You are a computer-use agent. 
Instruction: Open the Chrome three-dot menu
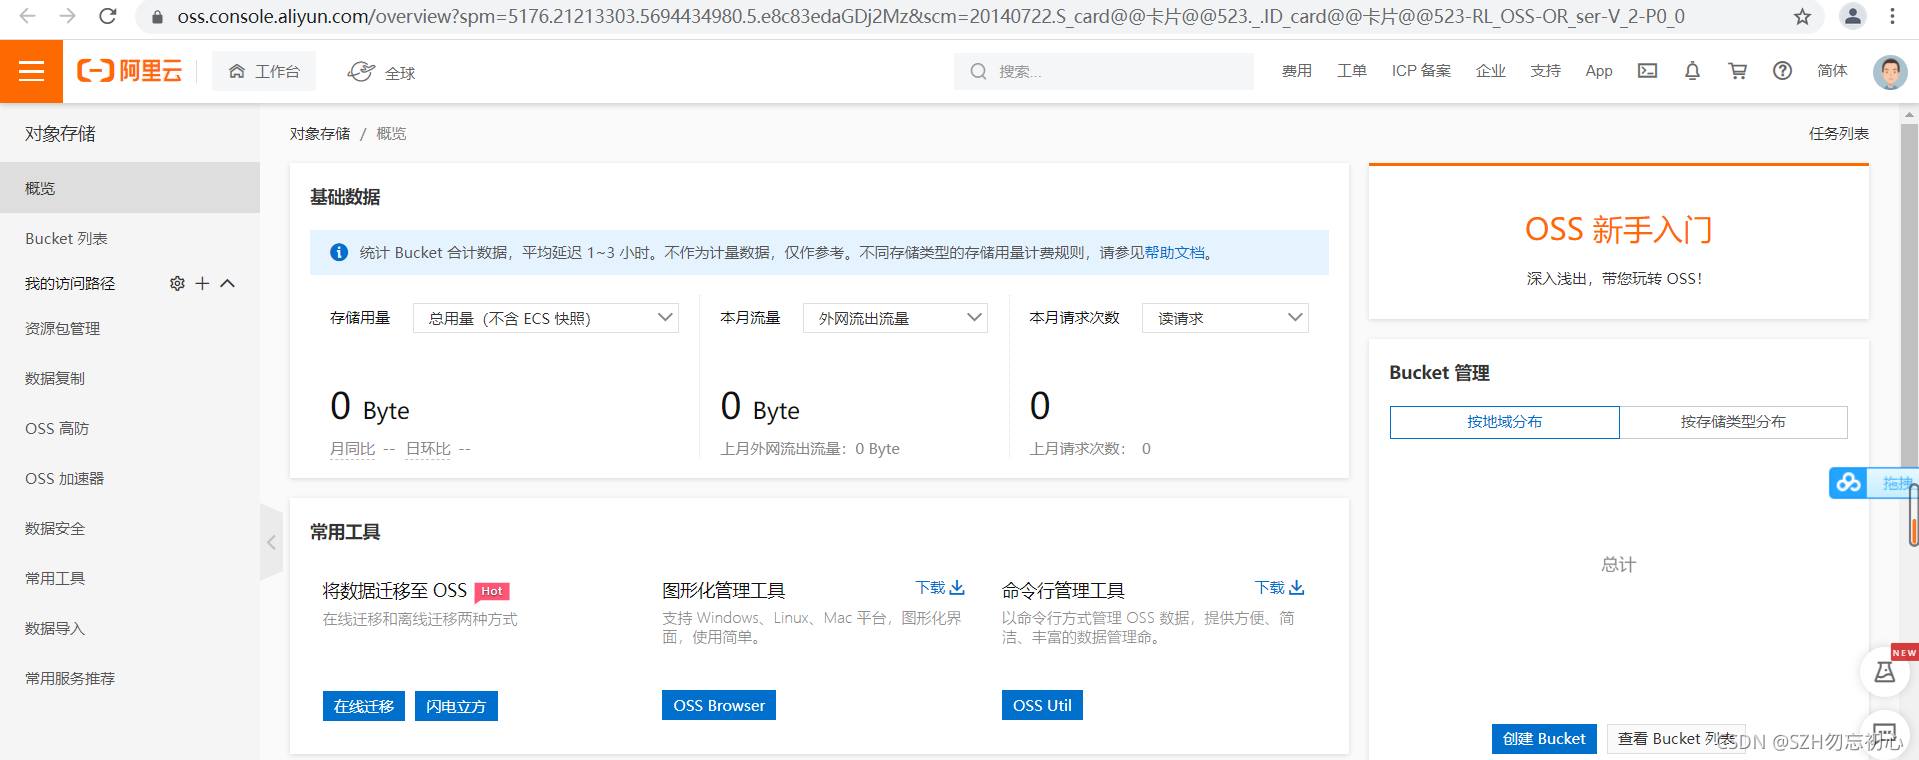coord(1892,16)
